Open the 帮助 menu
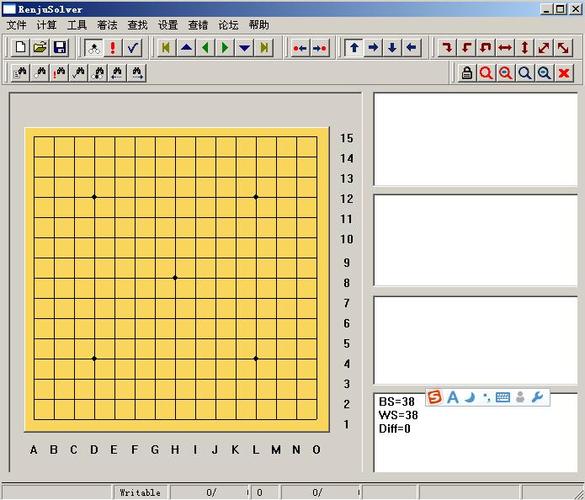Image resolution: width=585 pixels, height=500 pixels. [259, 25]
